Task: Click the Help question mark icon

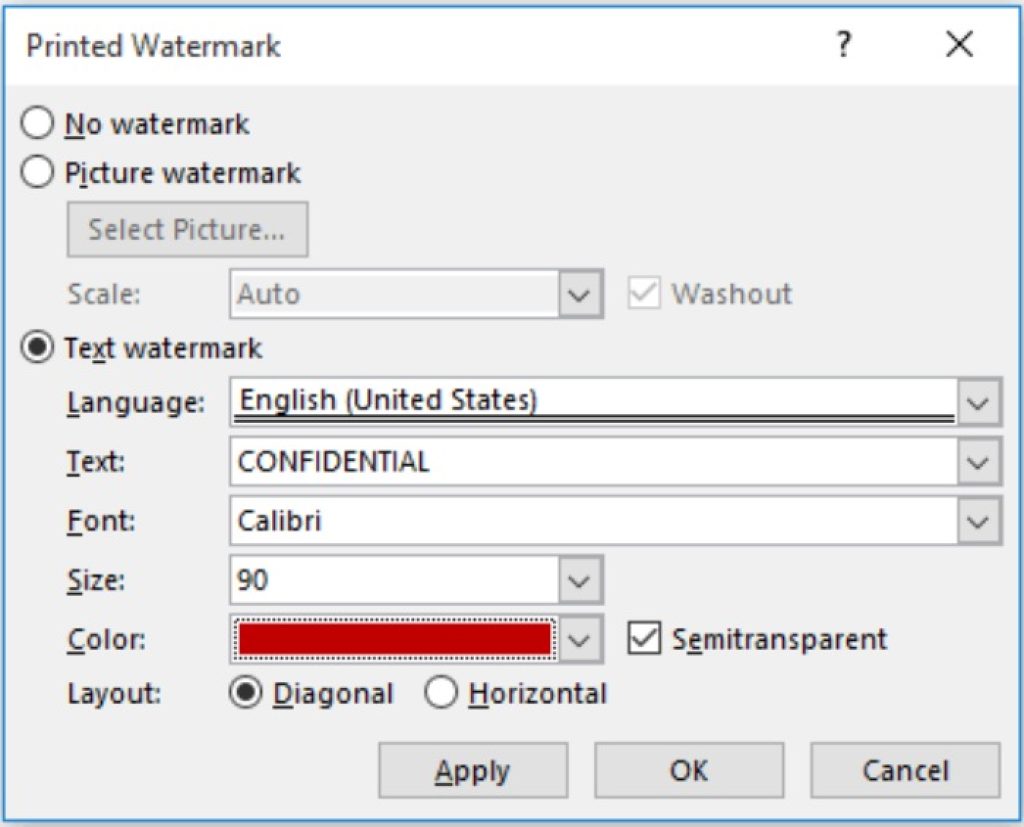Action: click(843, 45)
